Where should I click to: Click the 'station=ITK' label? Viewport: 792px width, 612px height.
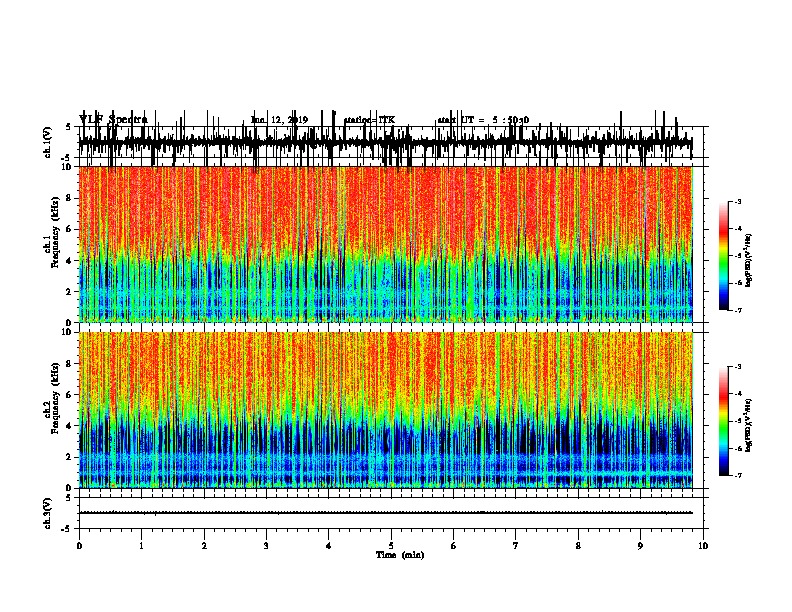(369, 120)
